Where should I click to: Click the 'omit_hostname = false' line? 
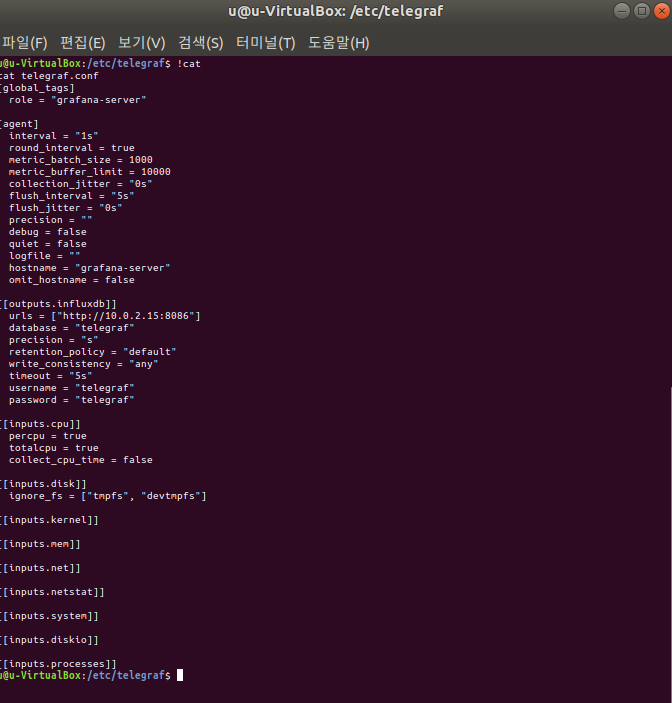click(72, 280)
